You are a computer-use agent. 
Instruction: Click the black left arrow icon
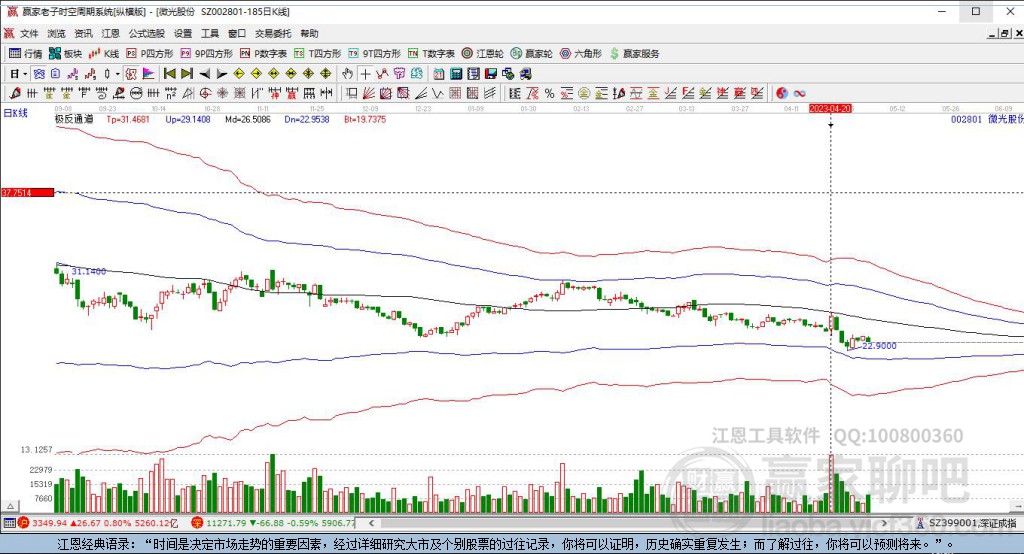coord(204,74)
